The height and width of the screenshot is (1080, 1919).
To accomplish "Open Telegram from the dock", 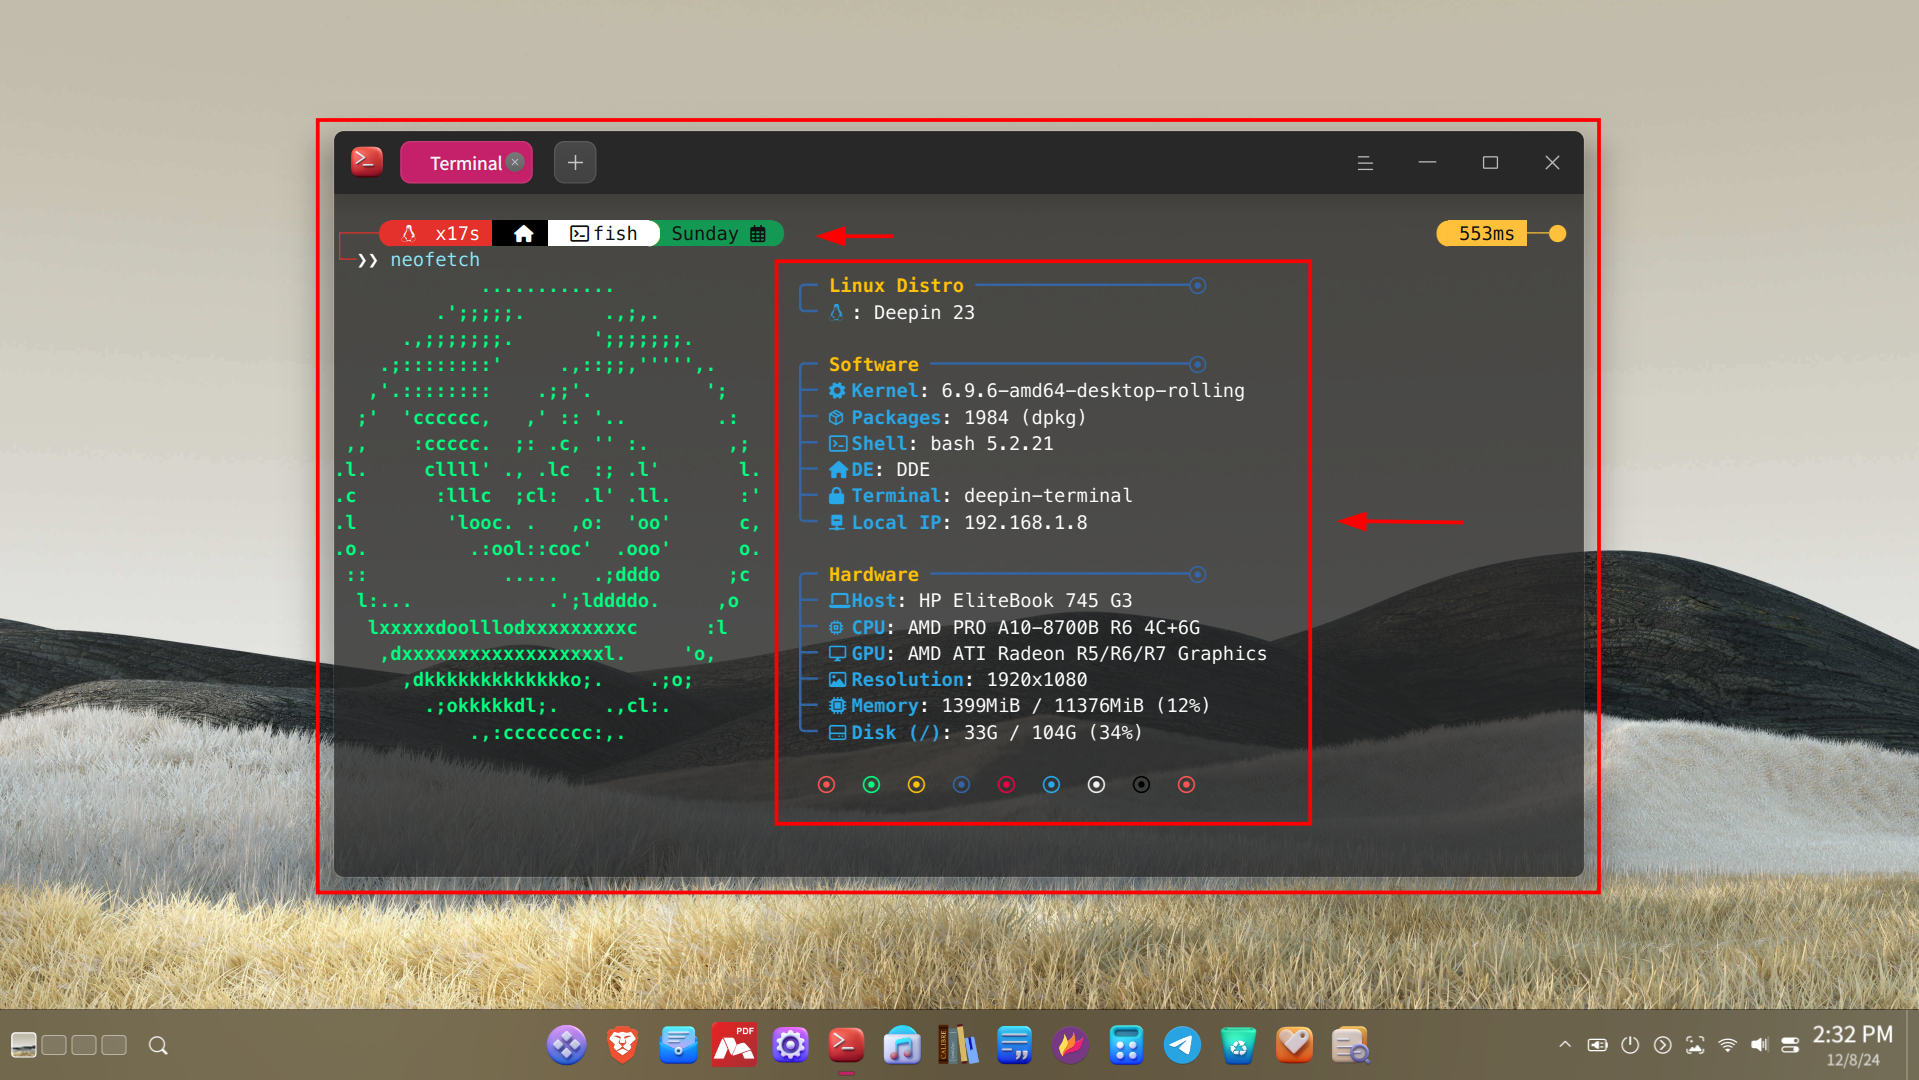I will (x=1182, y=1045).
